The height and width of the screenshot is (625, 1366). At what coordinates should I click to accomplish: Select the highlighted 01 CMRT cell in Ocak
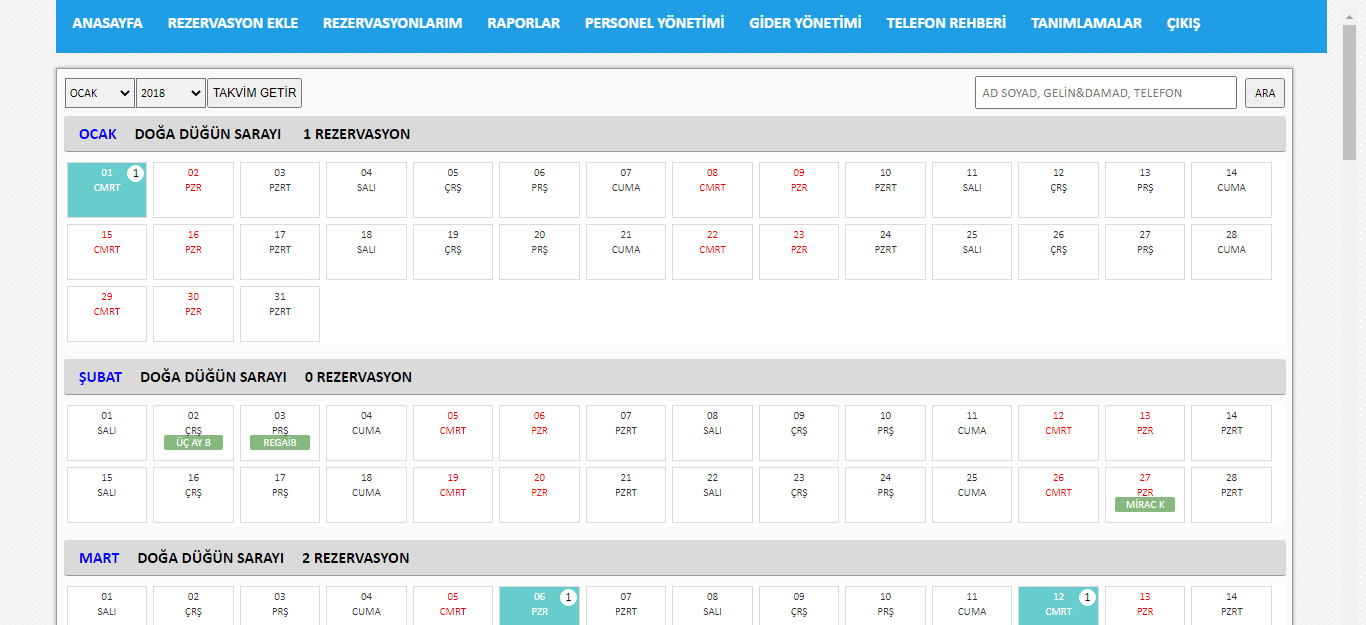pos(107,190)
